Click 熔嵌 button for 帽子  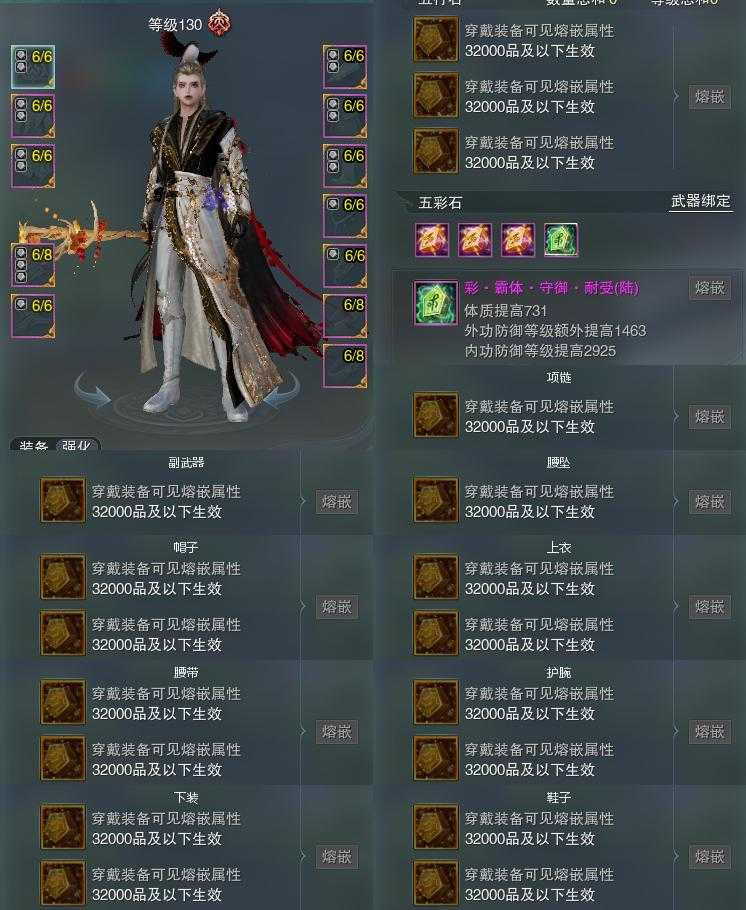[x=337, y=606]
